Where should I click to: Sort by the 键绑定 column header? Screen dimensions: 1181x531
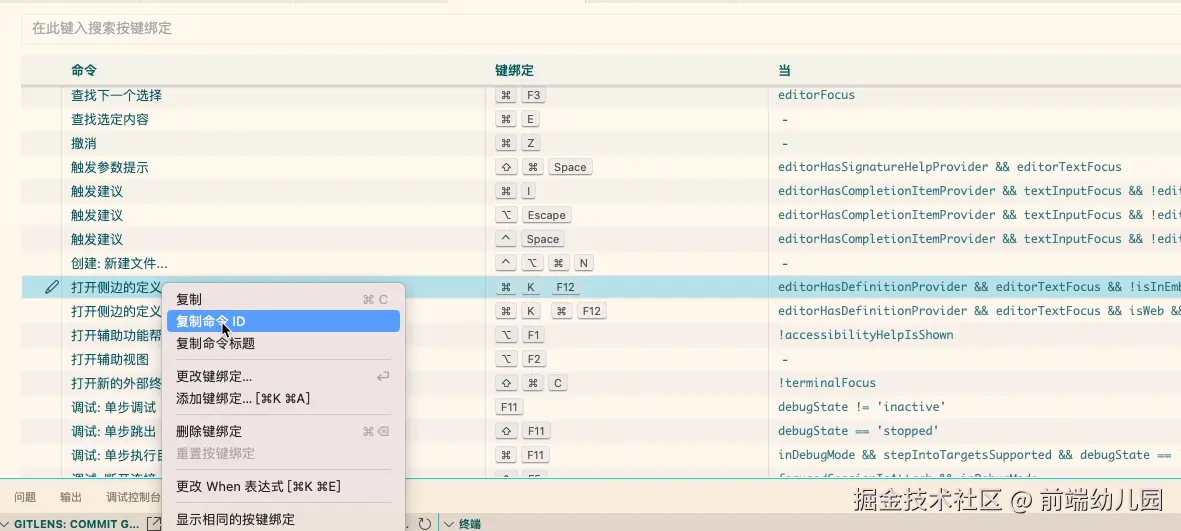coord(514,70)
